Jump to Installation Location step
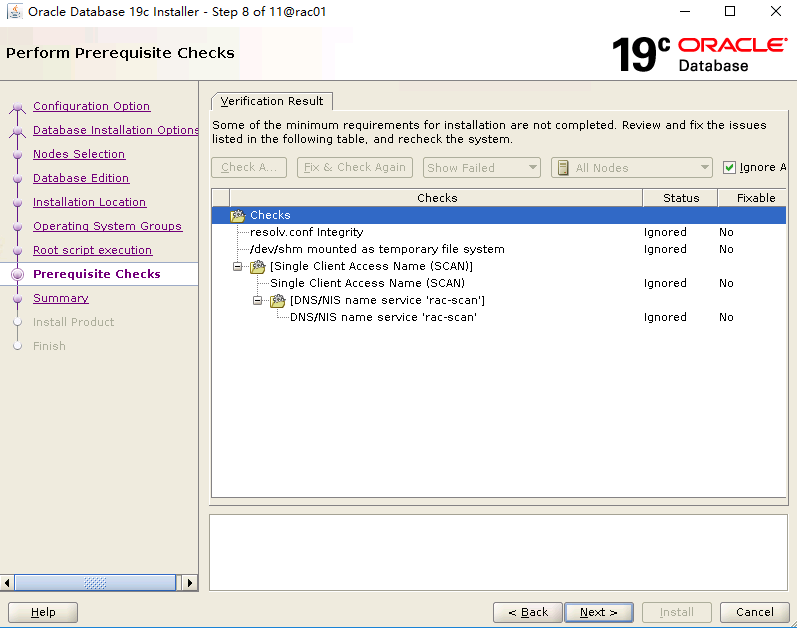This screenshot has height=628, width=797. (x=89, y=202)
